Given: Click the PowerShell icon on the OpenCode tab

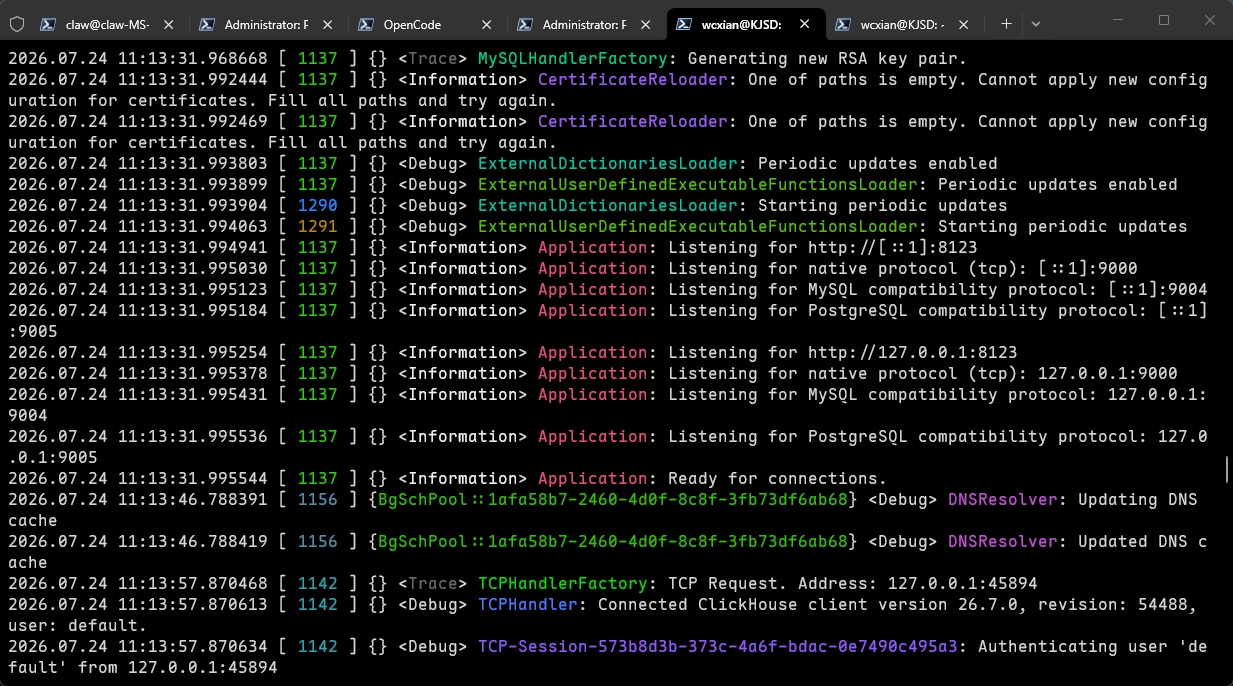Looking at the screenshot, I should [366, 23].
